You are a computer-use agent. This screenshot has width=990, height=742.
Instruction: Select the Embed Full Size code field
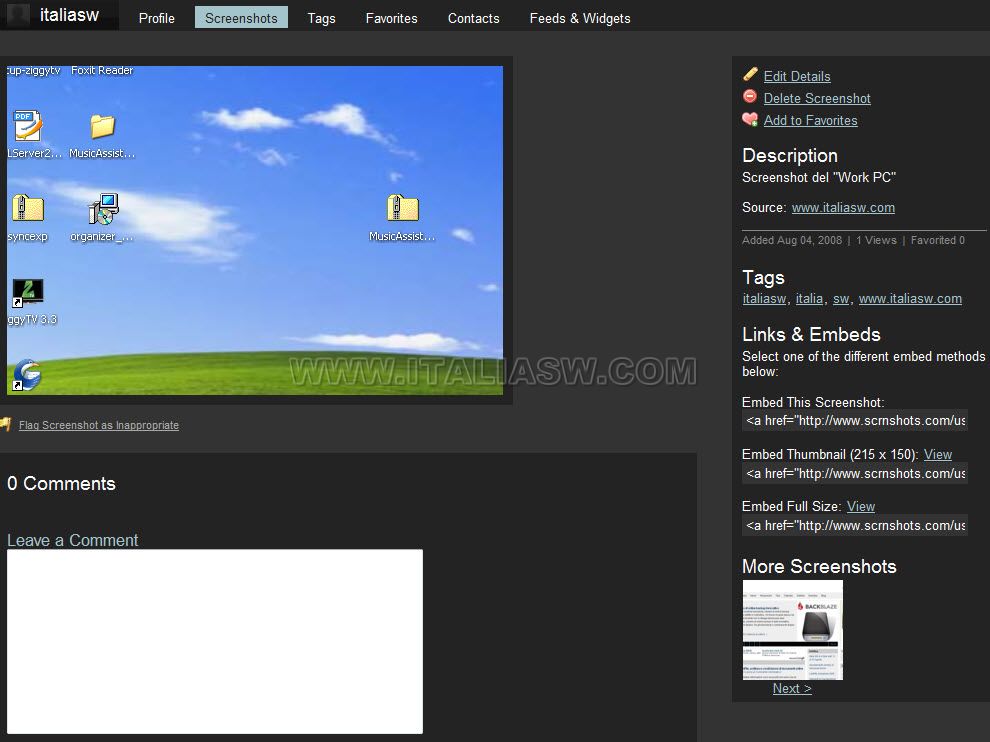(x=855, y=525)
